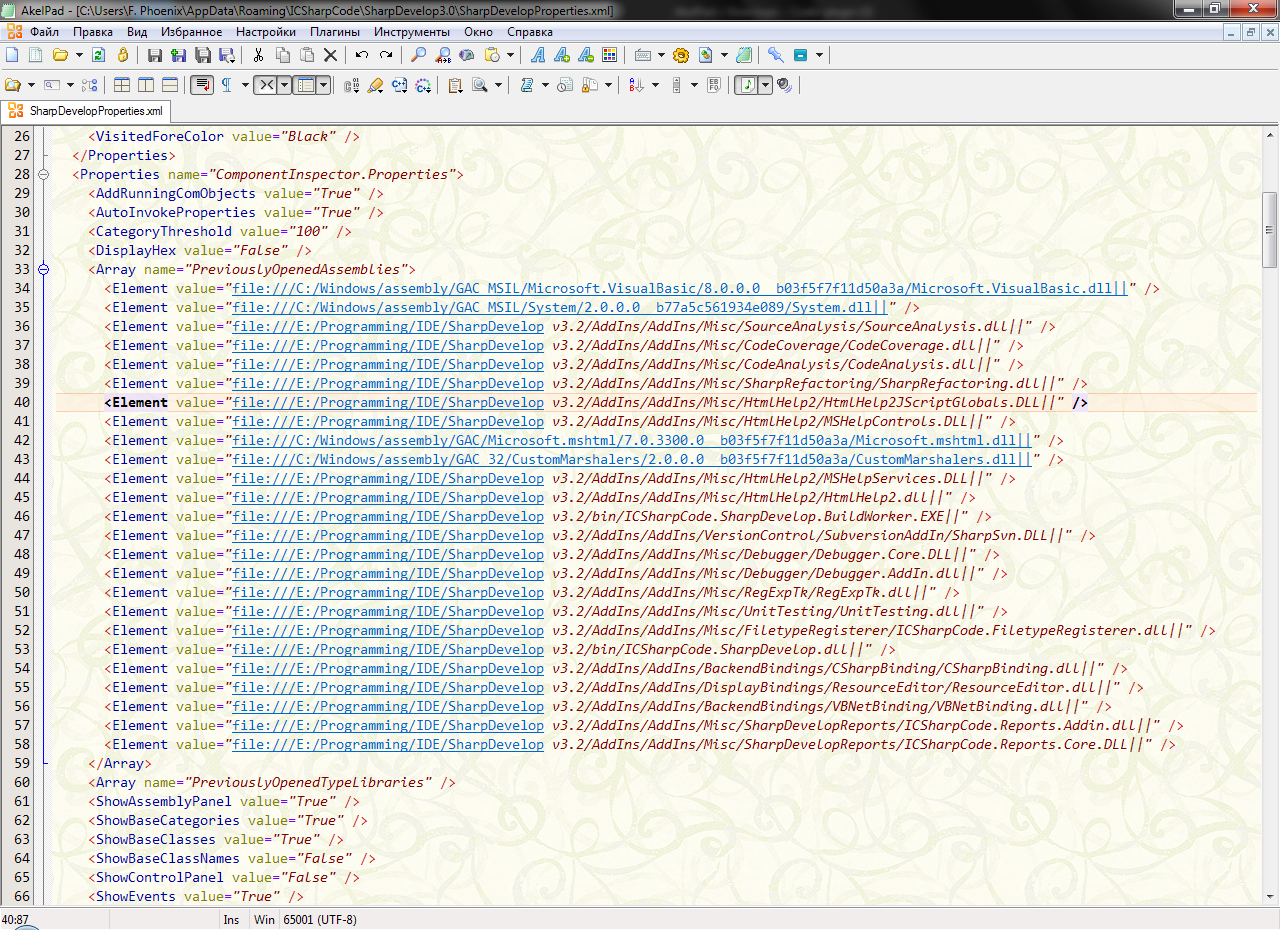The width and height of the screenshot is (1280, 930).
Task: Split the window into four panes icon
Action: (x=122, y=85)
